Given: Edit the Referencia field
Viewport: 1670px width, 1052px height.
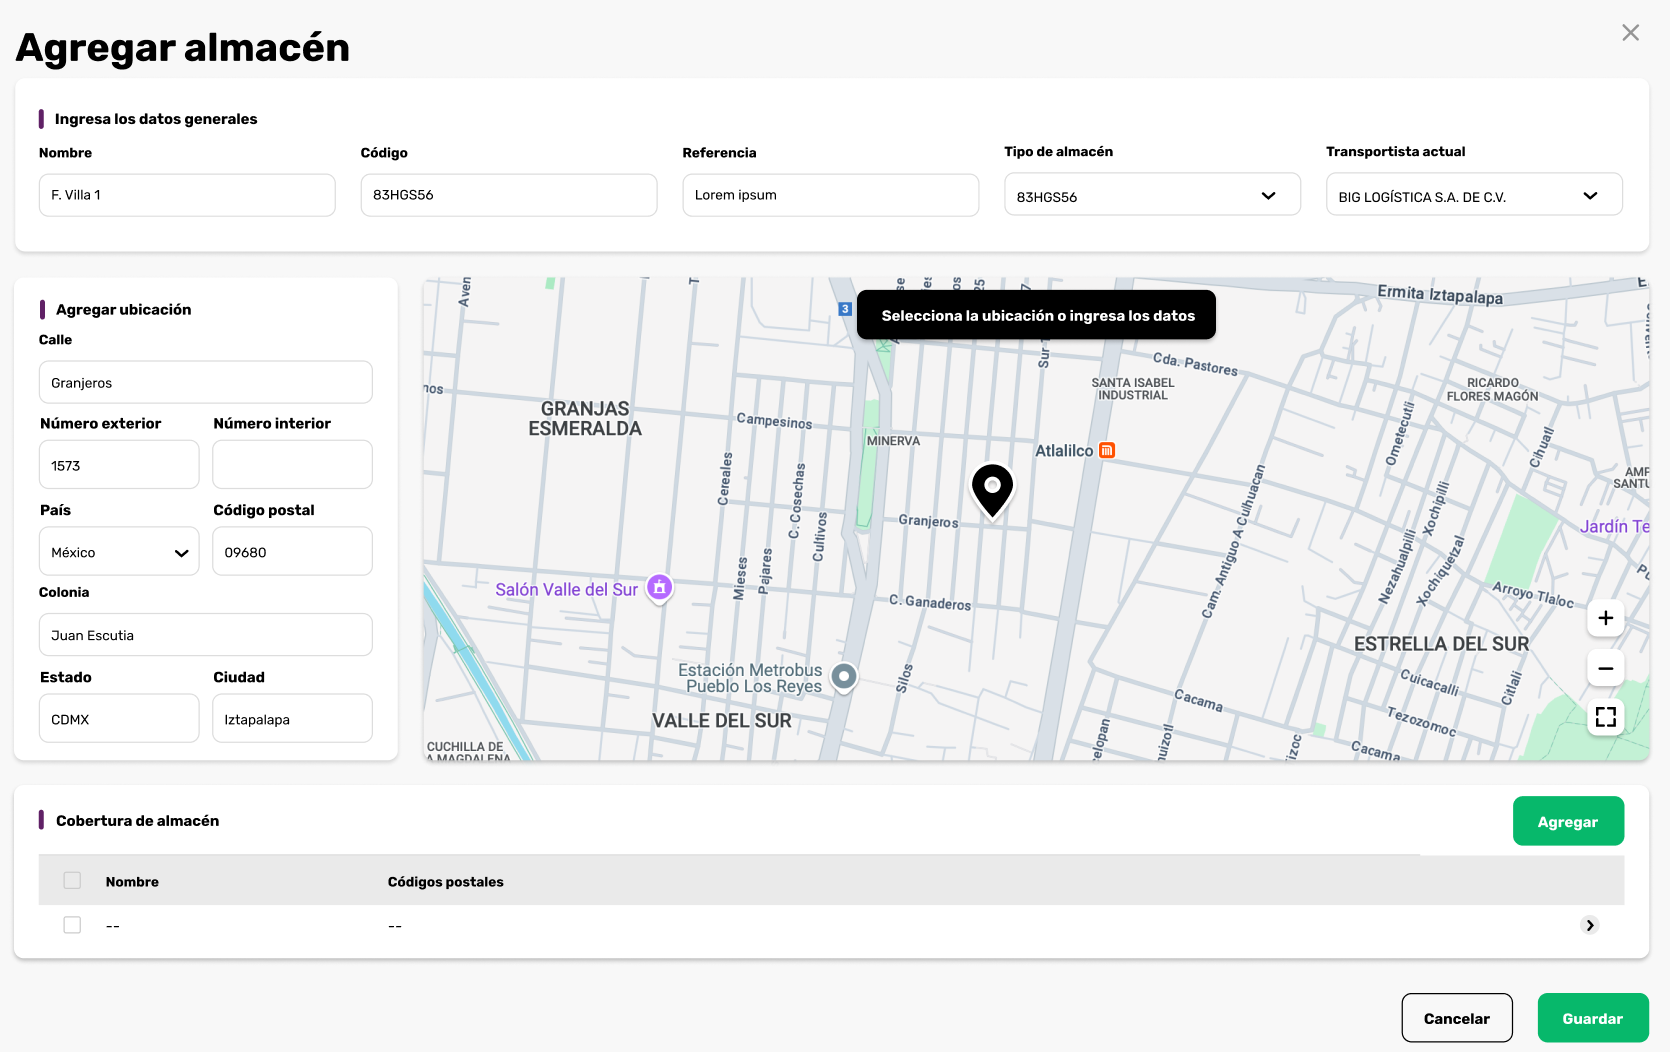Looking at the screenshot, I should 831,195.
